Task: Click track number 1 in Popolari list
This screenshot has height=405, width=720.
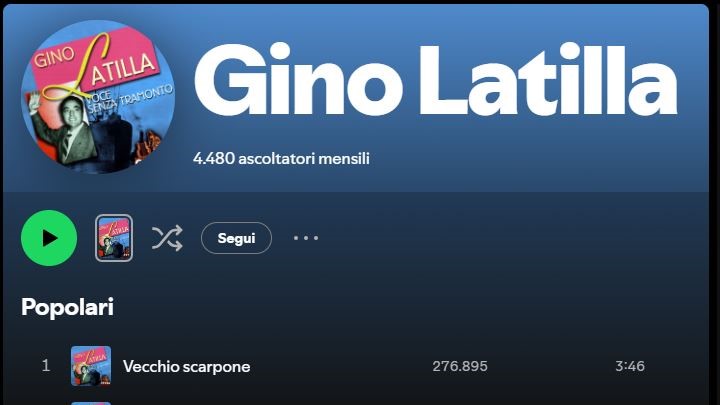Action: pos(45,366)
